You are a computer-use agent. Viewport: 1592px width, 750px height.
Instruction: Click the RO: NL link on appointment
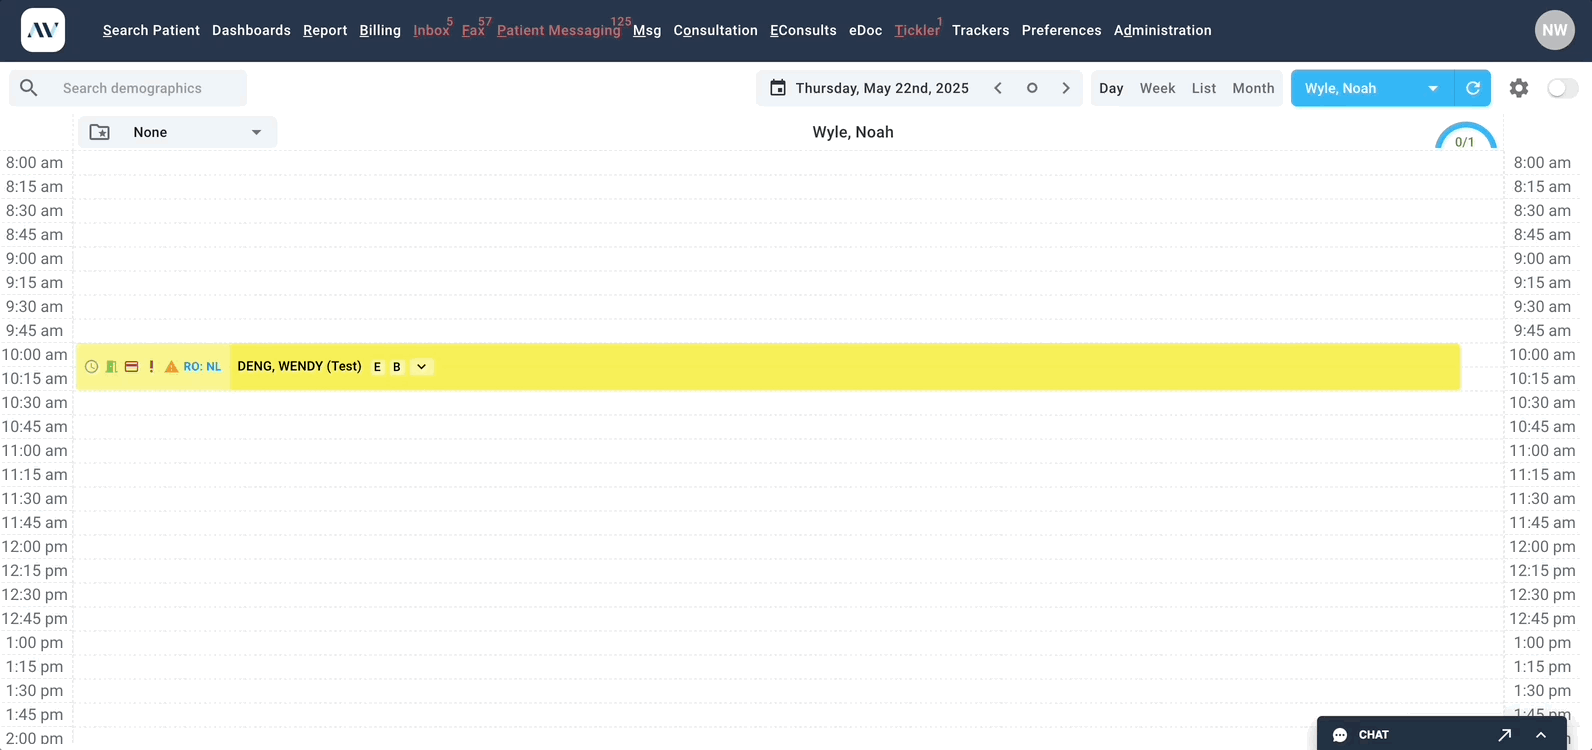pos(202,367)
